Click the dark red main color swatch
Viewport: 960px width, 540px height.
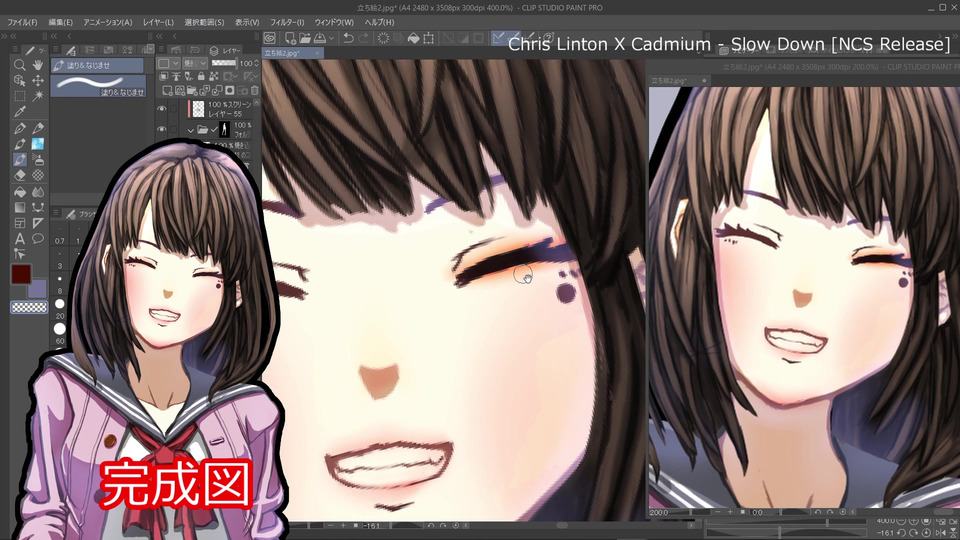tap(21, 274)
